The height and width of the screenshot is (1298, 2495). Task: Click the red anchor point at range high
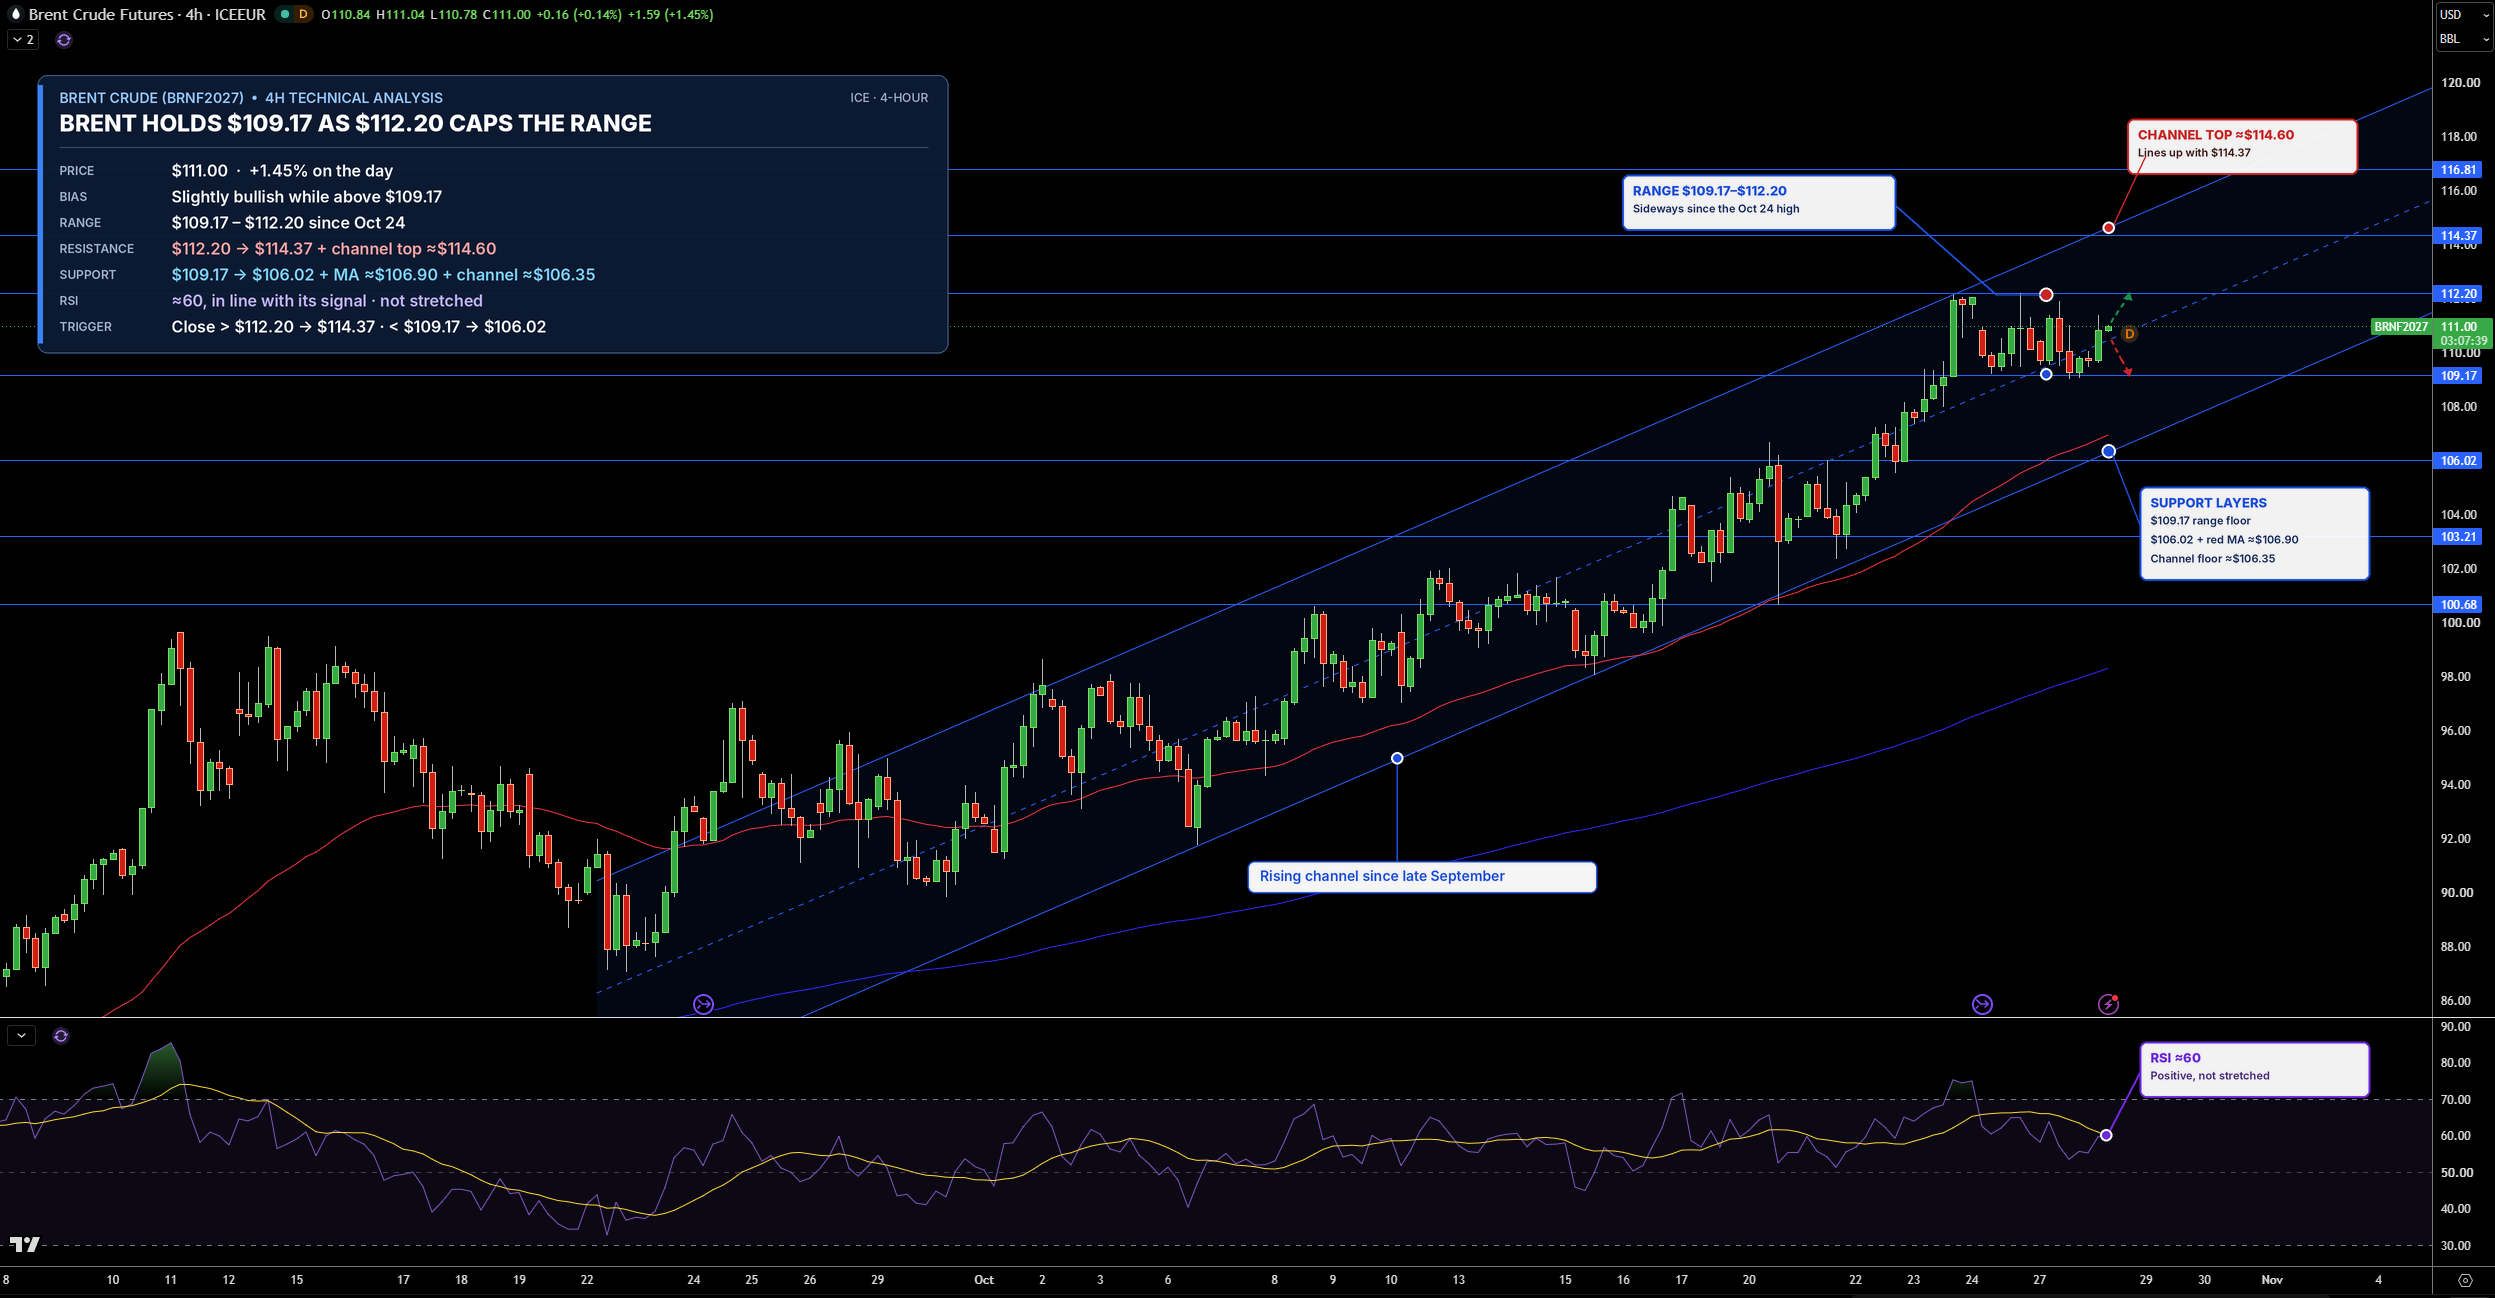[2046, 294]
